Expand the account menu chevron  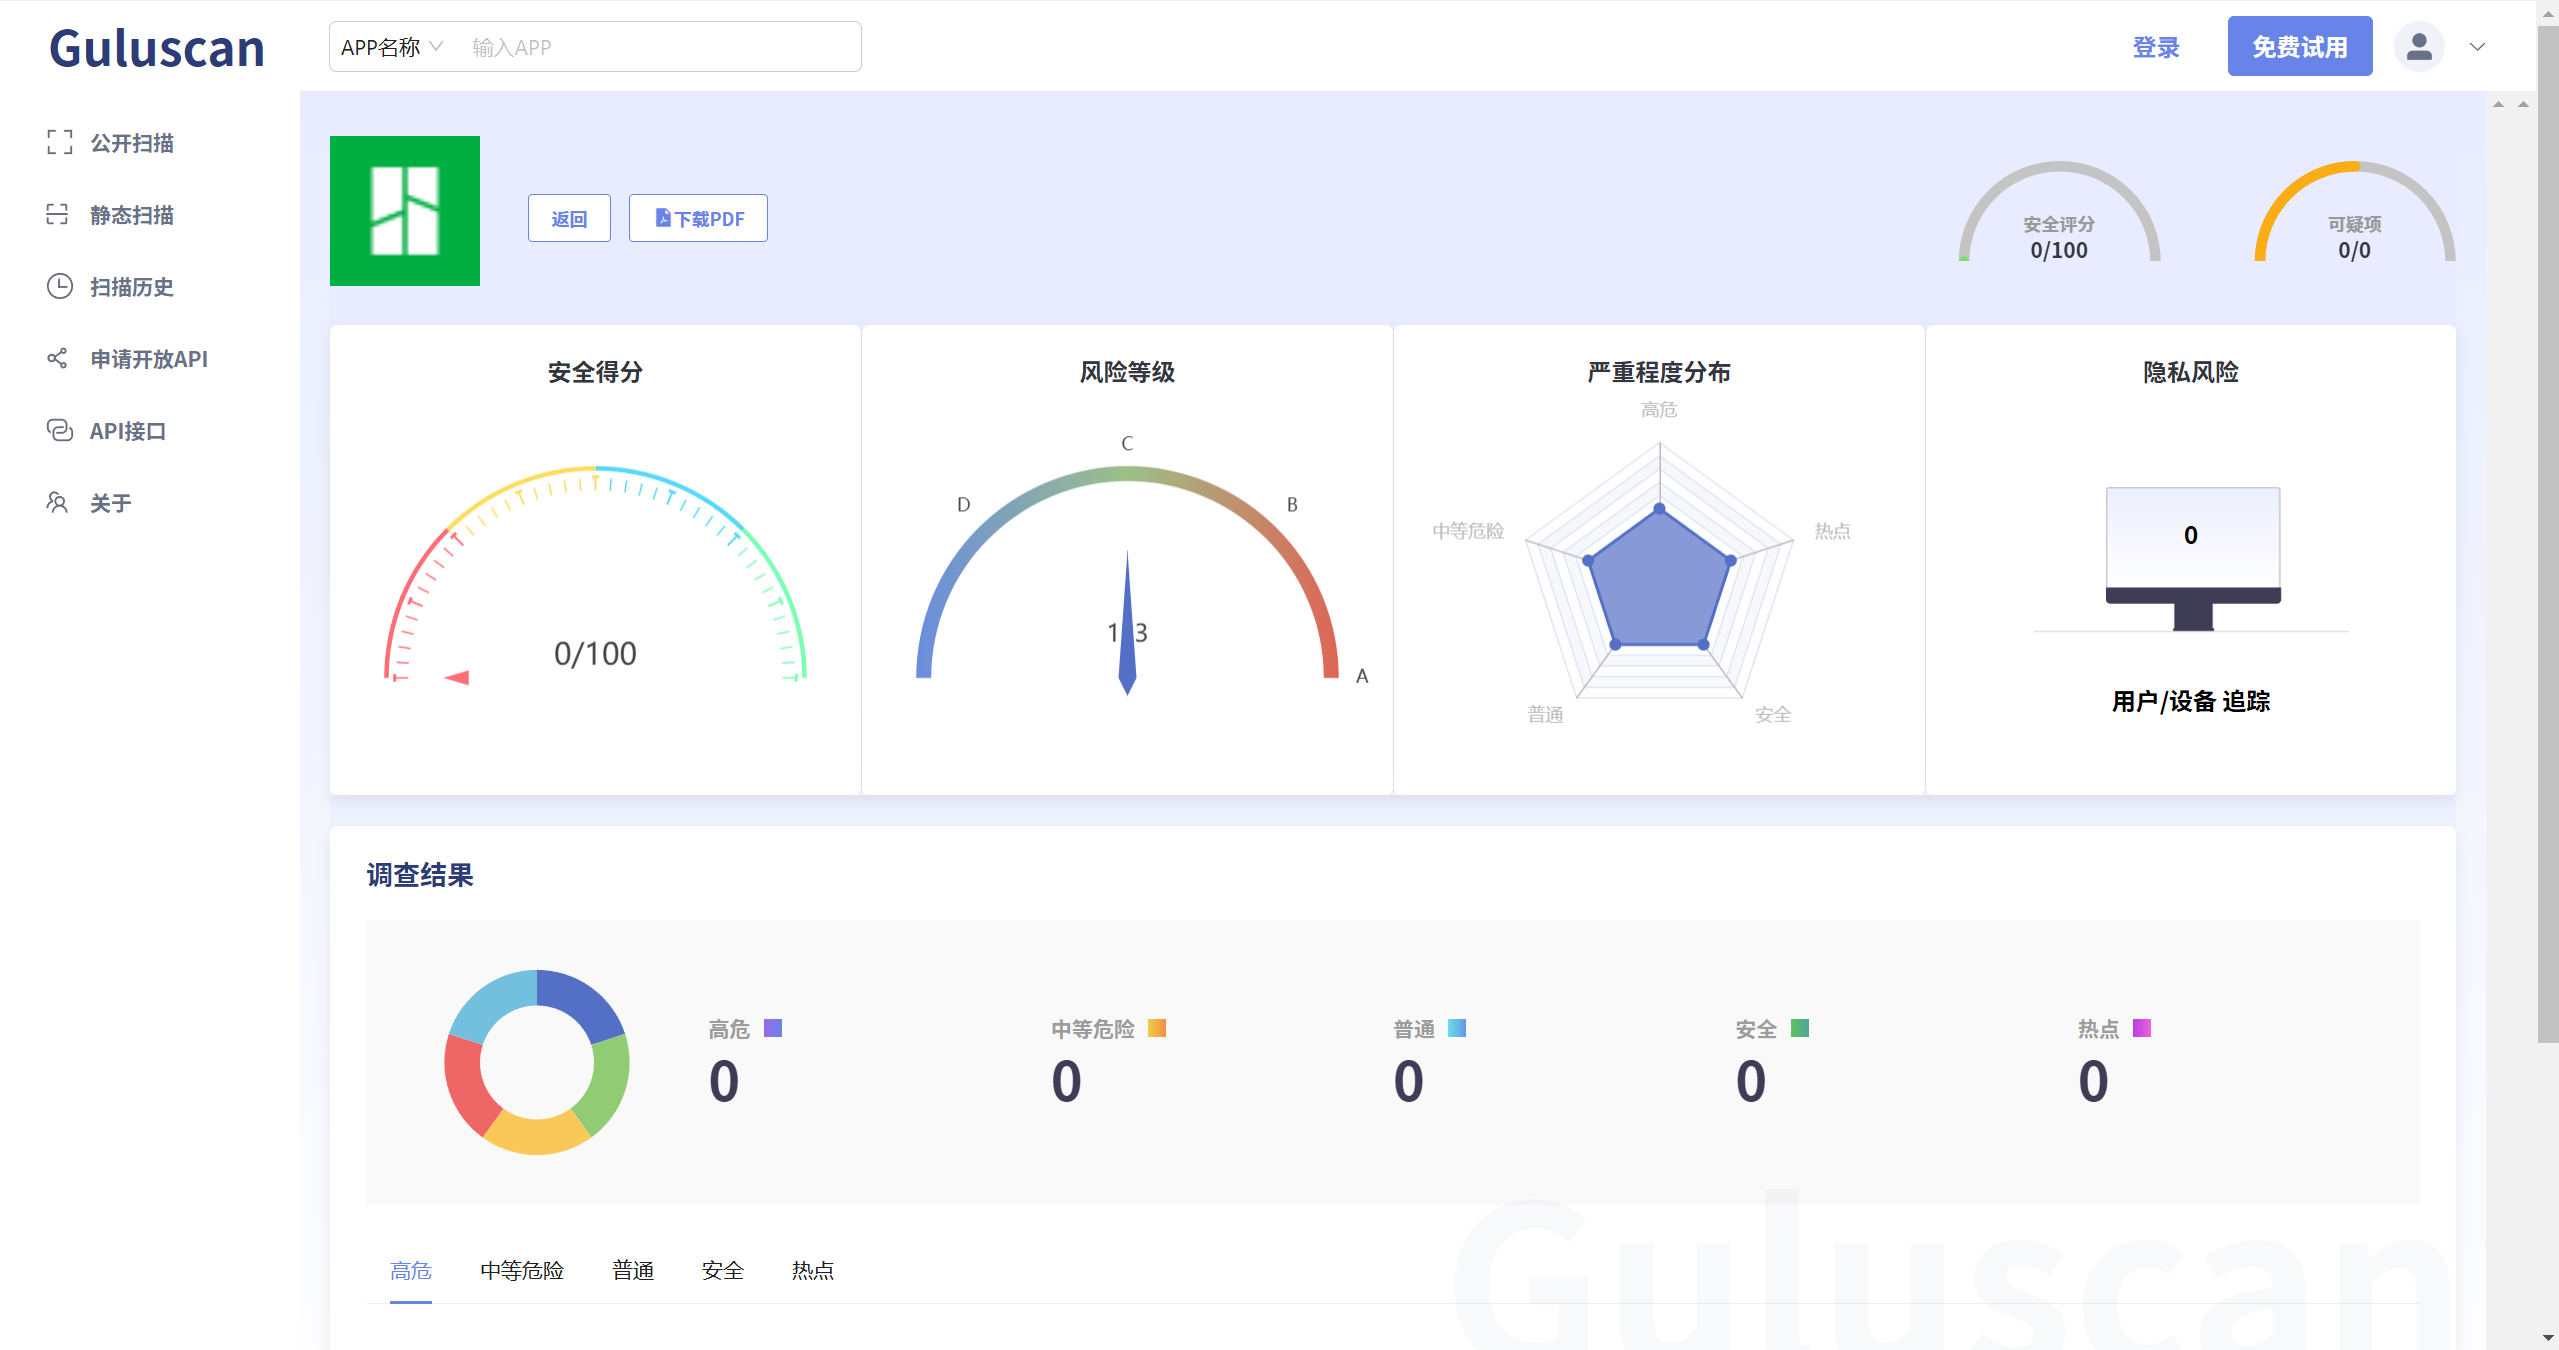tap(2477, 47)
